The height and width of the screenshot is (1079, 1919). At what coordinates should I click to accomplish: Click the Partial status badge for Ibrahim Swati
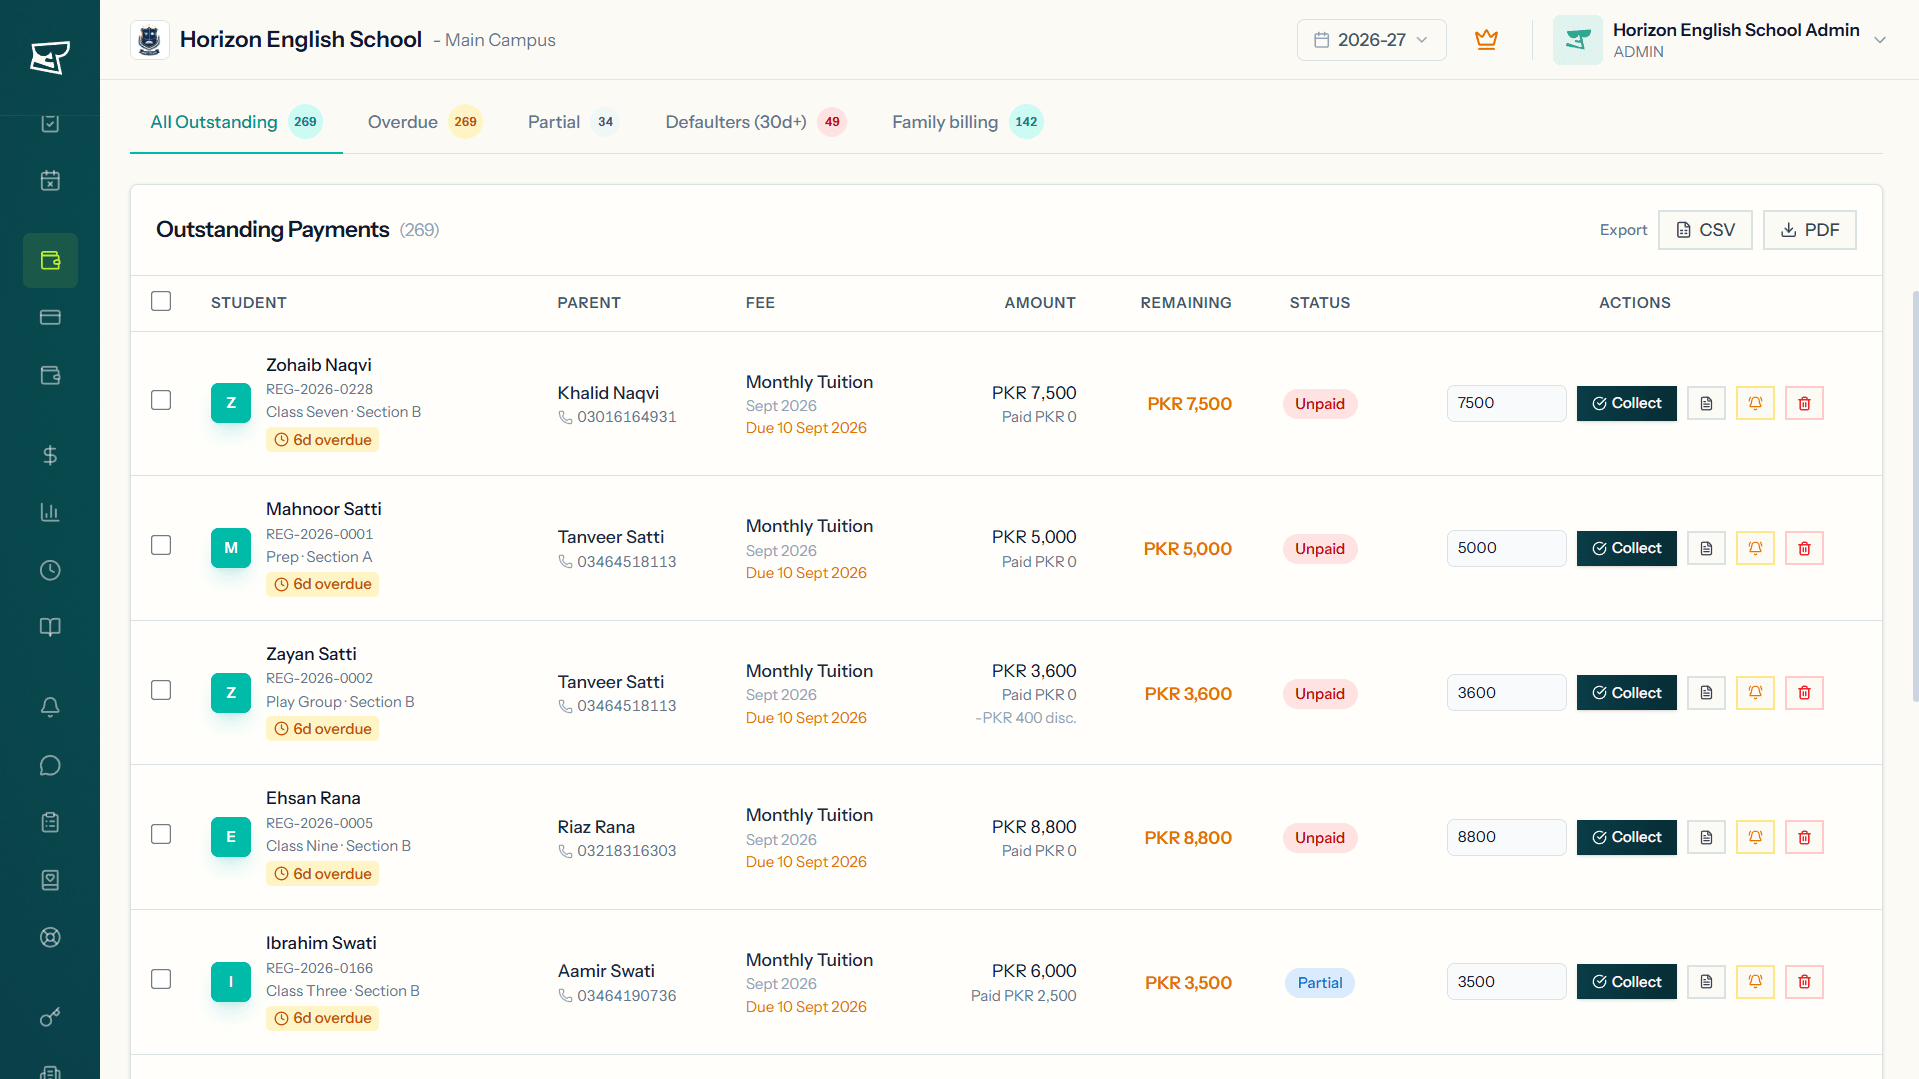pos(1319,983)
